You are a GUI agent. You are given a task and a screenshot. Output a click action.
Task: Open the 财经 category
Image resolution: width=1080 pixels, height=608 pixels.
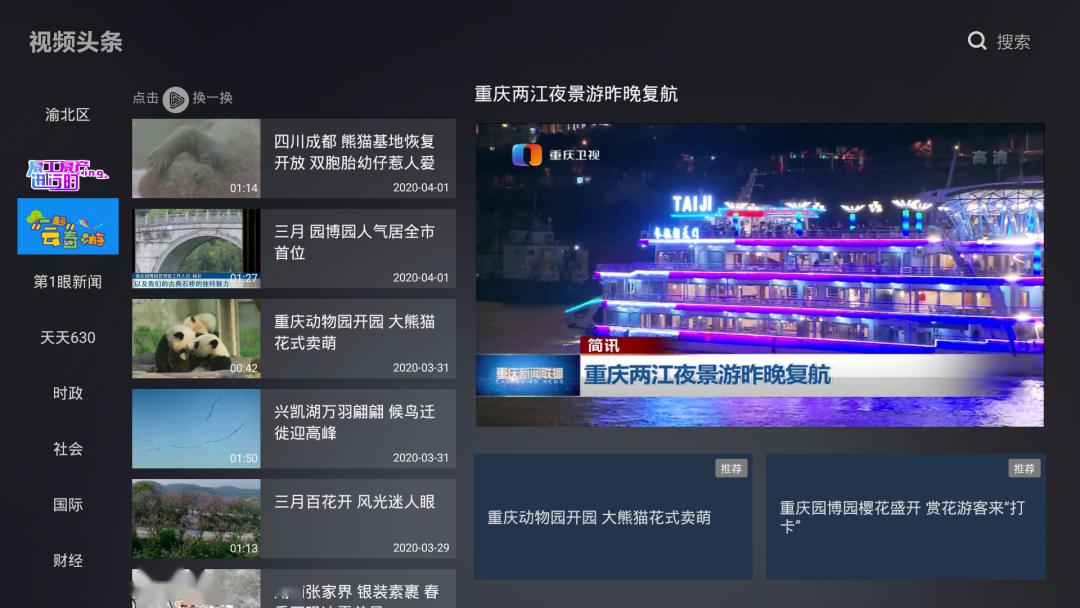pos(66,560)
